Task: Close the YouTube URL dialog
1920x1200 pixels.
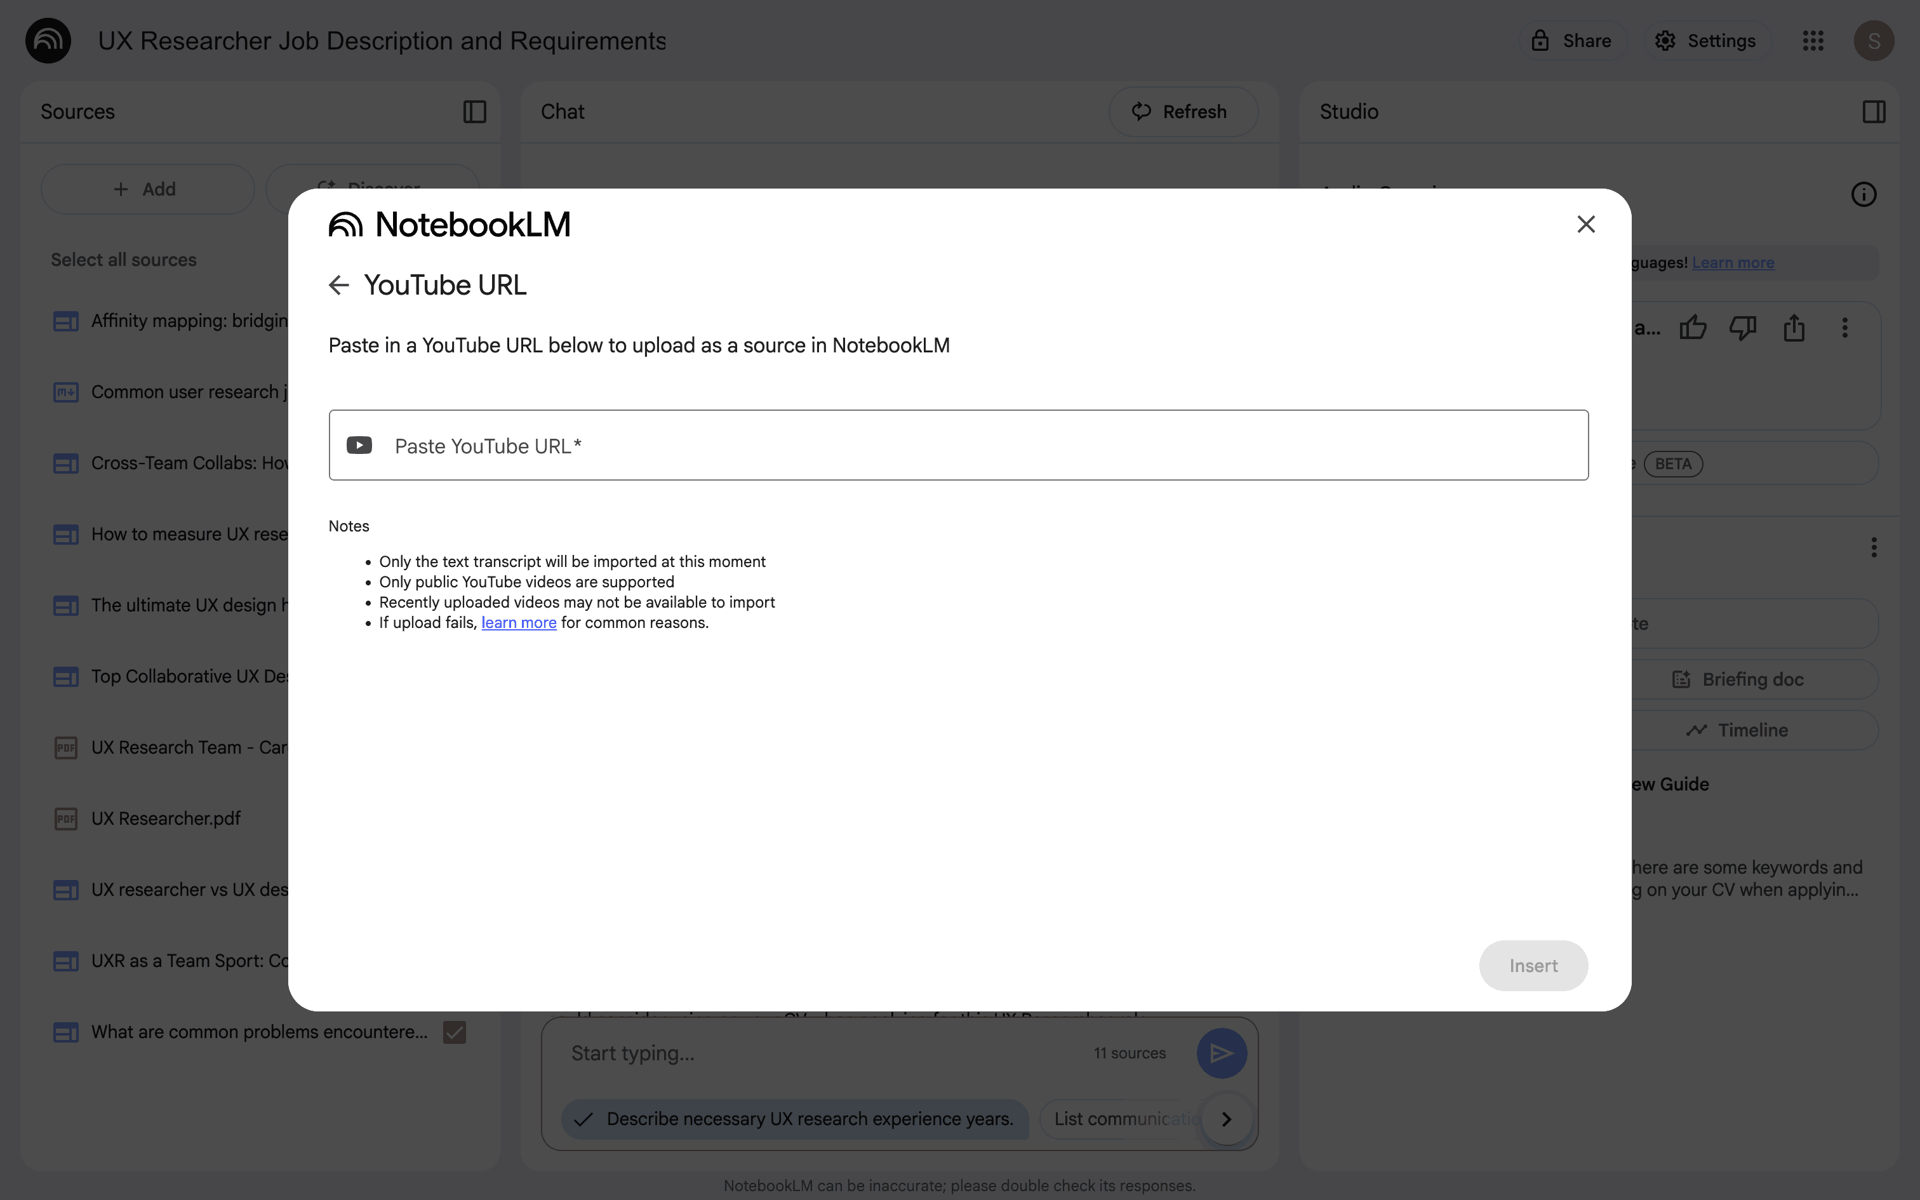Action: tap(1586, 224)
